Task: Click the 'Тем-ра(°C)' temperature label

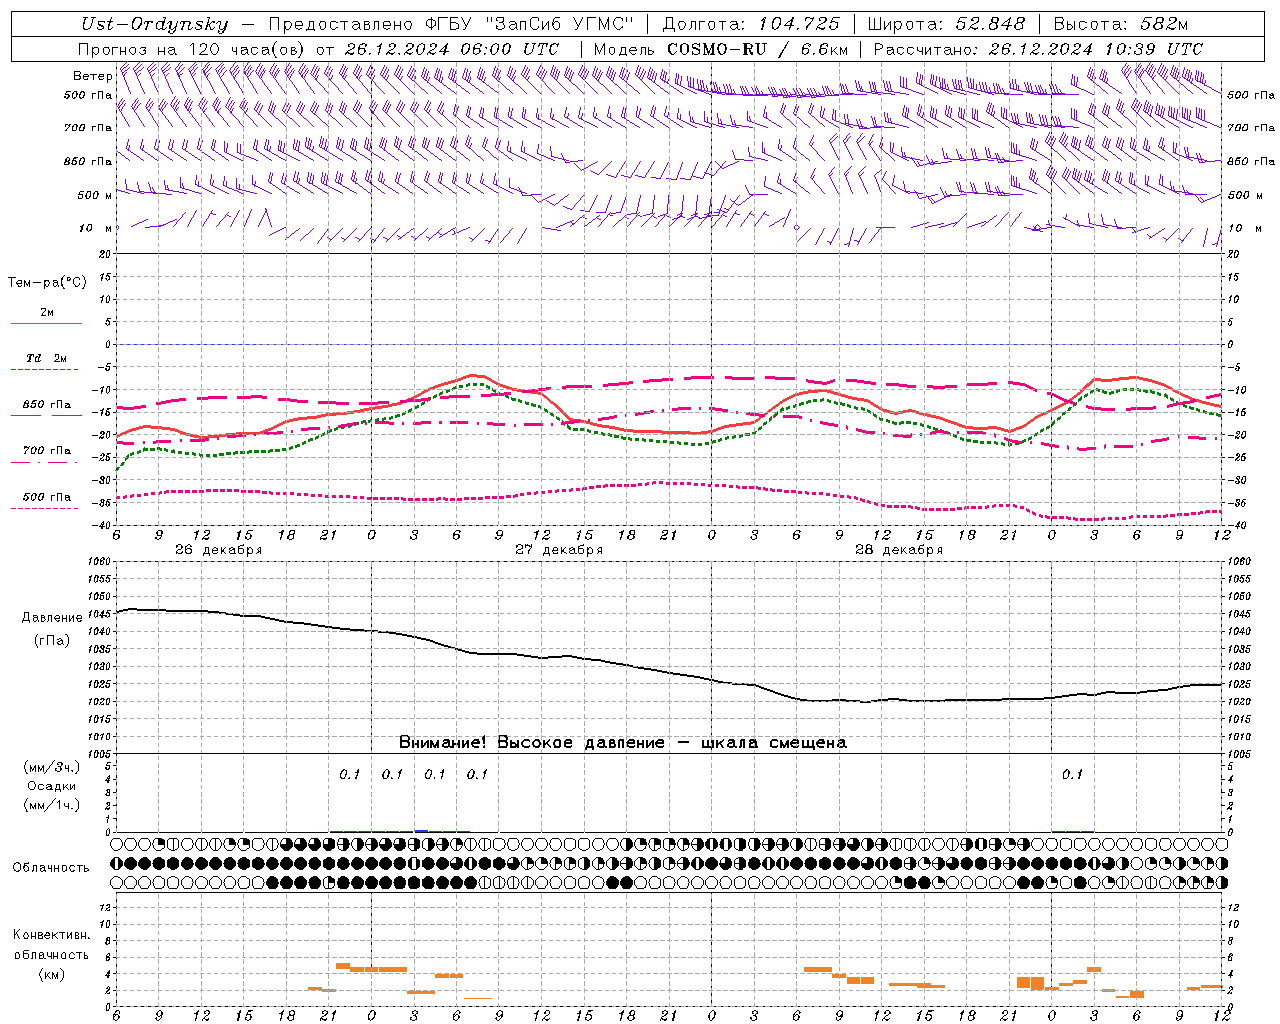Action: tap(47, 283)
